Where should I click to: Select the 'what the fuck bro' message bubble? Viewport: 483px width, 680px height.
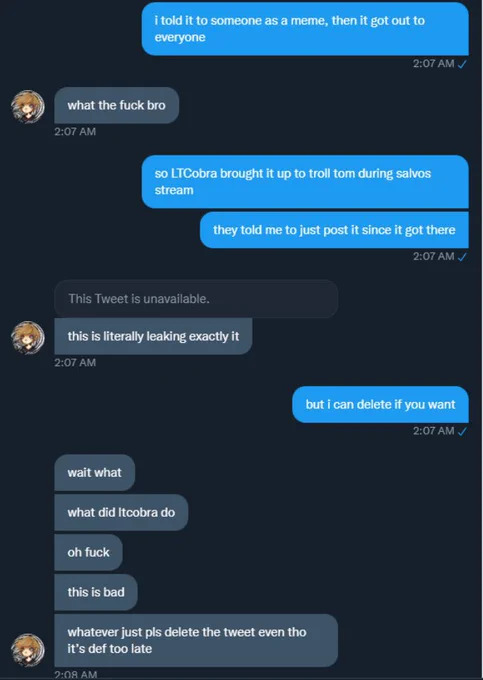(117, 105)
